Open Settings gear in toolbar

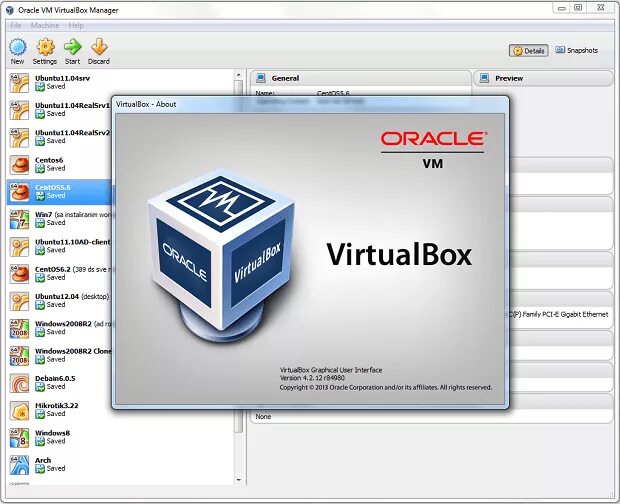[x=45, y=47]
